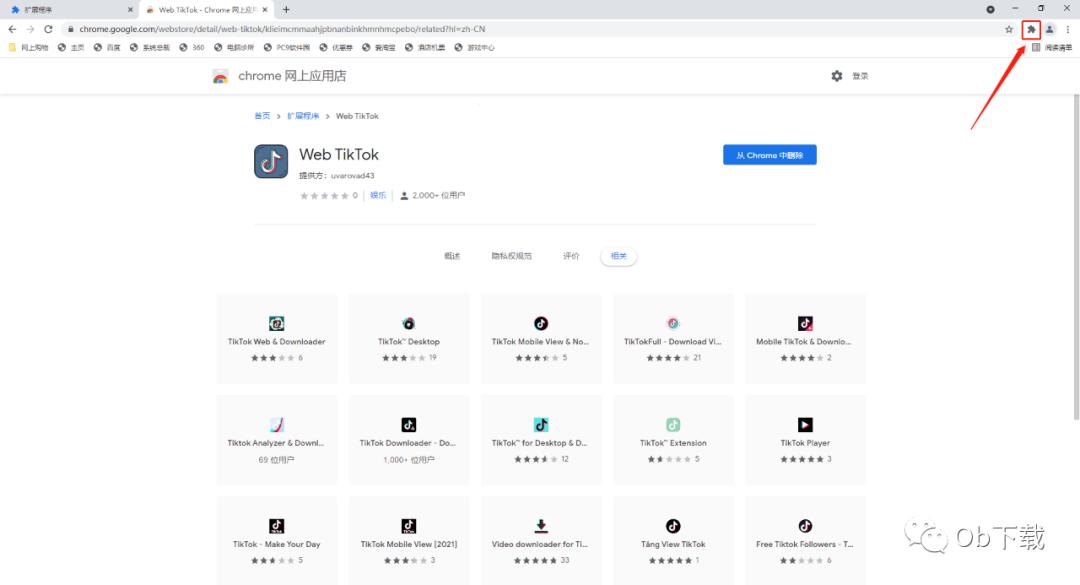Viewport: 1080px width, 585px height.
Task: Click the chrome 网上应用店 logo icon
Action: coord(220,75)
